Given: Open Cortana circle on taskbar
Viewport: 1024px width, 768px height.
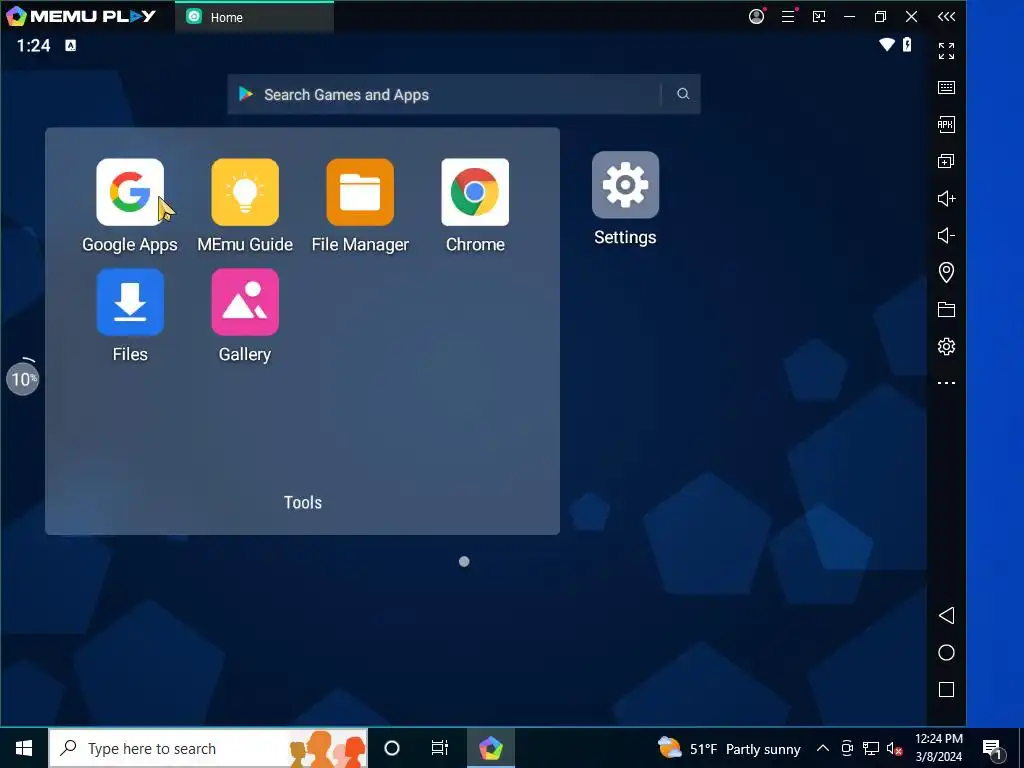Looking at the screenshot, I should click(x=392, y=748).
